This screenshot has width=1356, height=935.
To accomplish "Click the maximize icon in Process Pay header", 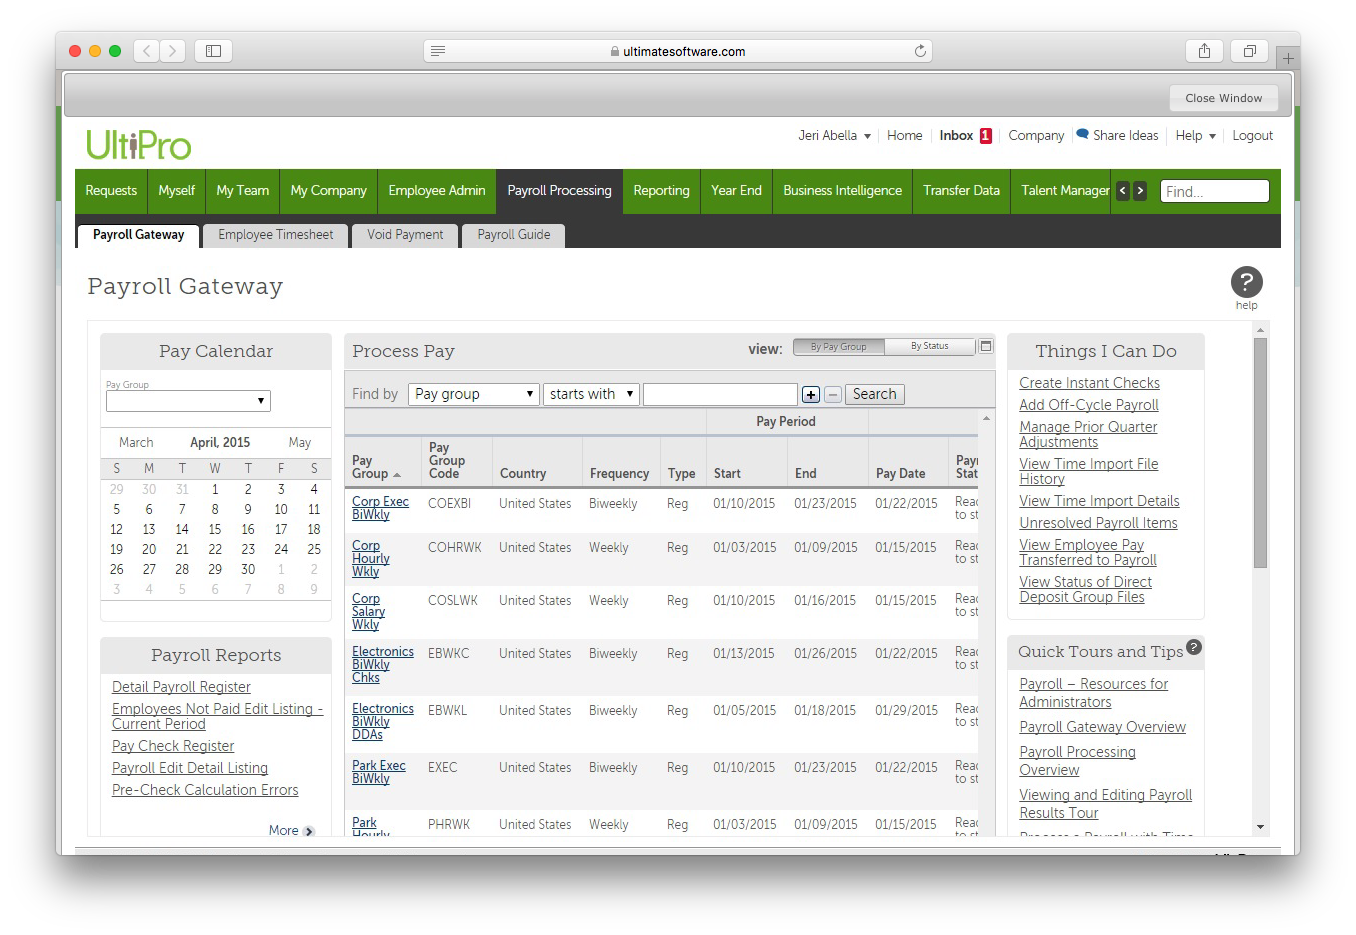I will point(986,346).
